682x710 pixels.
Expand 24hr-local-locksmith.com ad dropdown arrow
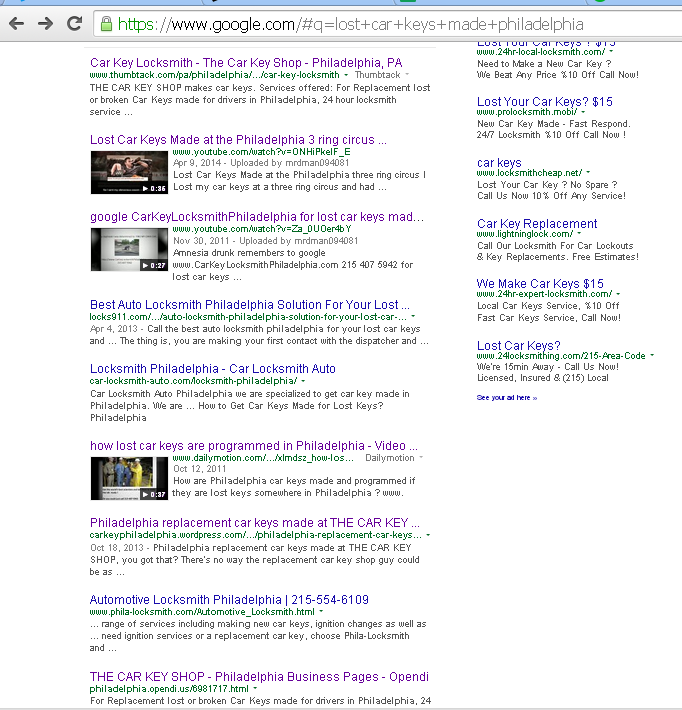click(x=611, y=52)
